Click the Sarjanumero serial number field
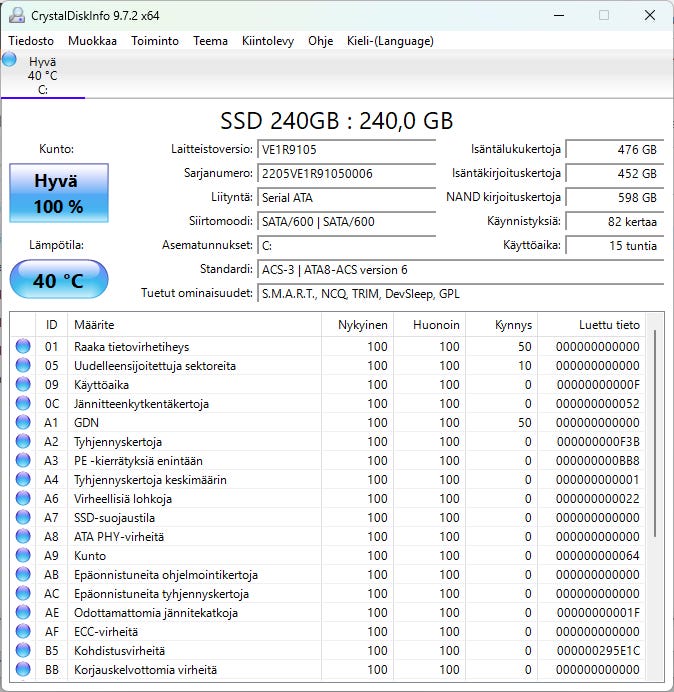Viewport: 674px width, 692px height. click(346, 173)
